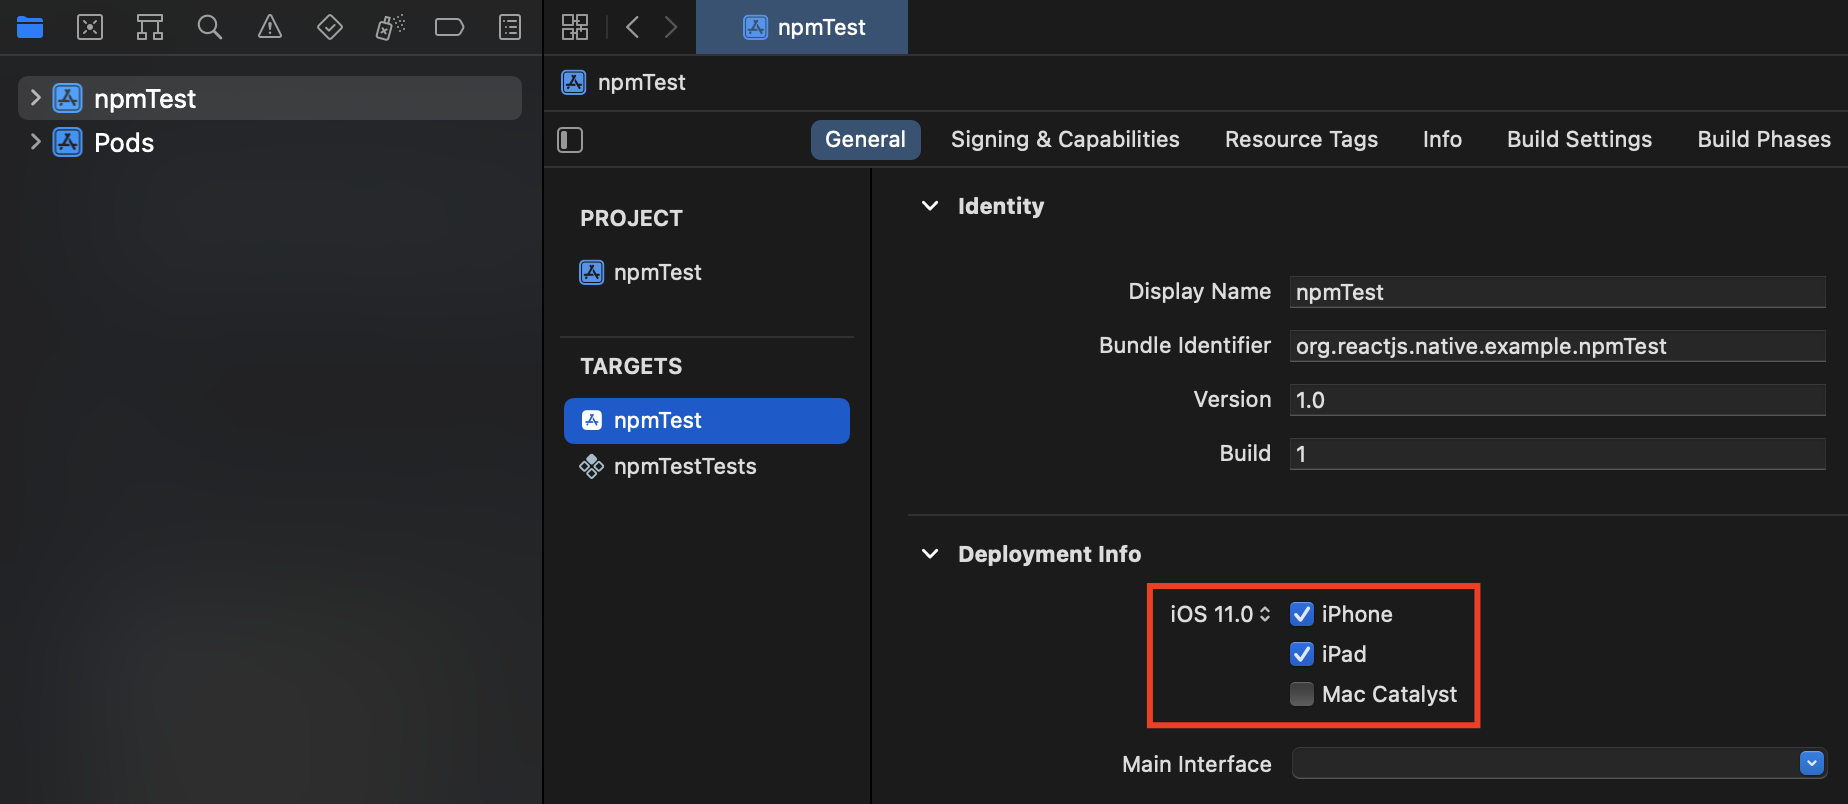
Task: Open the Info tab
Action: point(1442,140)
